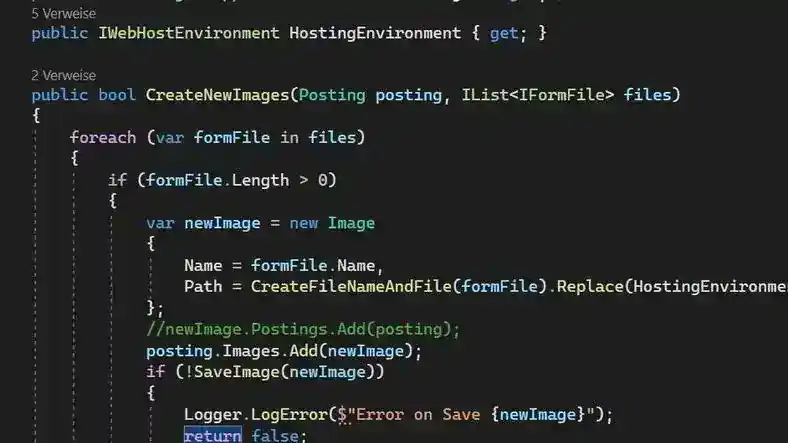The height and width of the screenshot is (443, 788).
Task: Click the commented newImage.Postings.Add line
Action: coord(303,329)
